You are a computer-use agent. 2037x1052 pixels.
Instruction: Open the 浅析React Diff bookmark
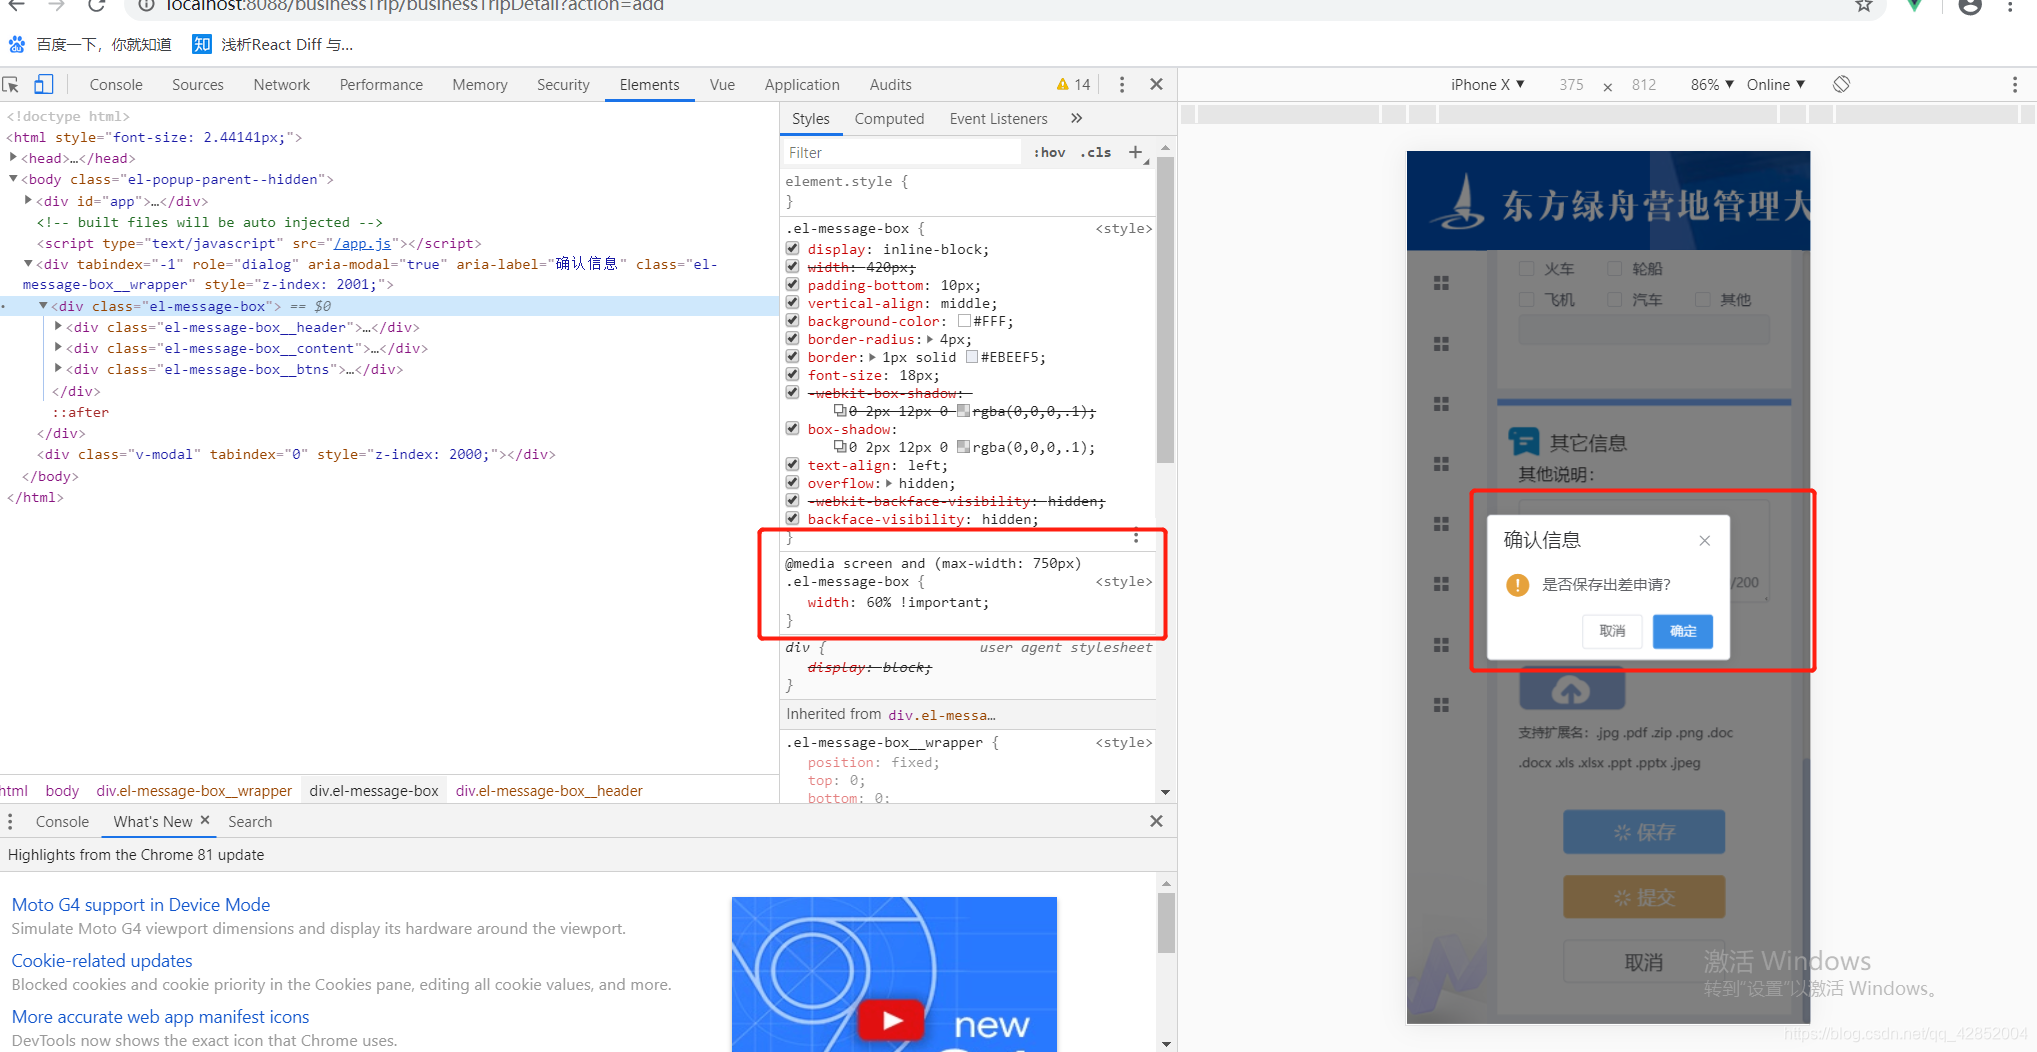pos(273,45)
